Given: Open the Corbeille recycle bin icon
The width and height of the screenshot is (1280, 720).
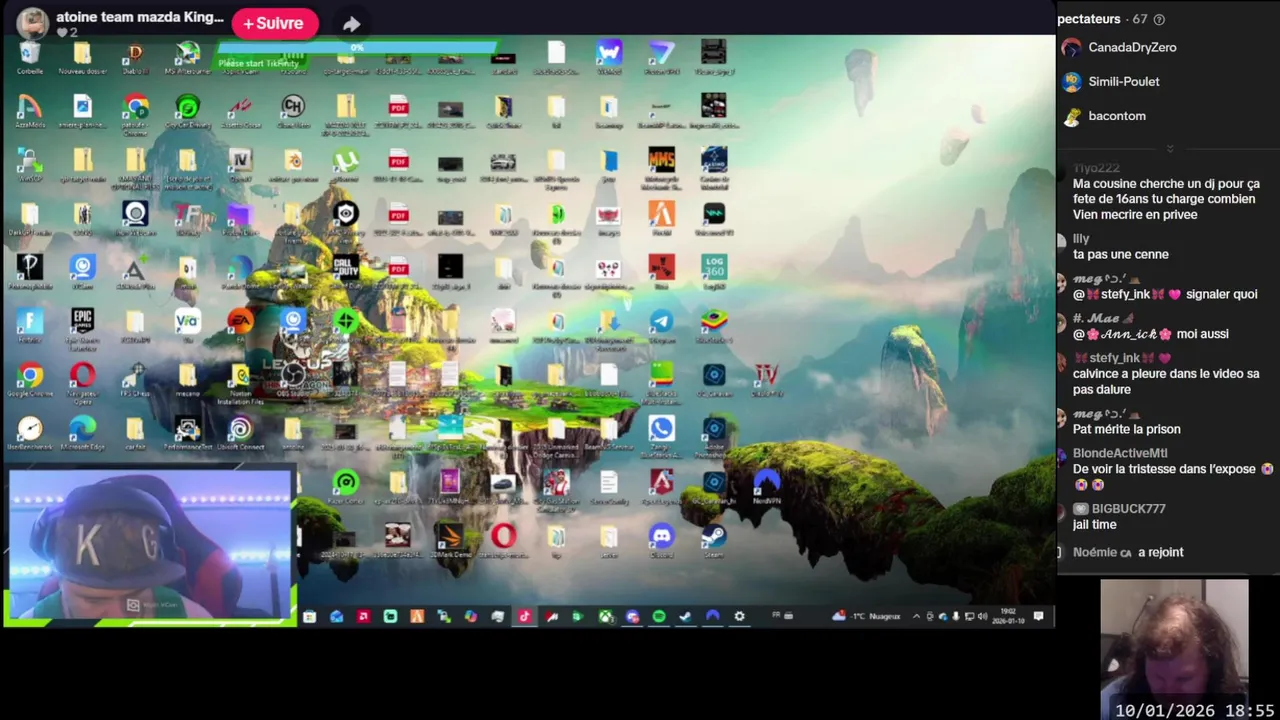Looking at the screenshot, I should 30,58.
